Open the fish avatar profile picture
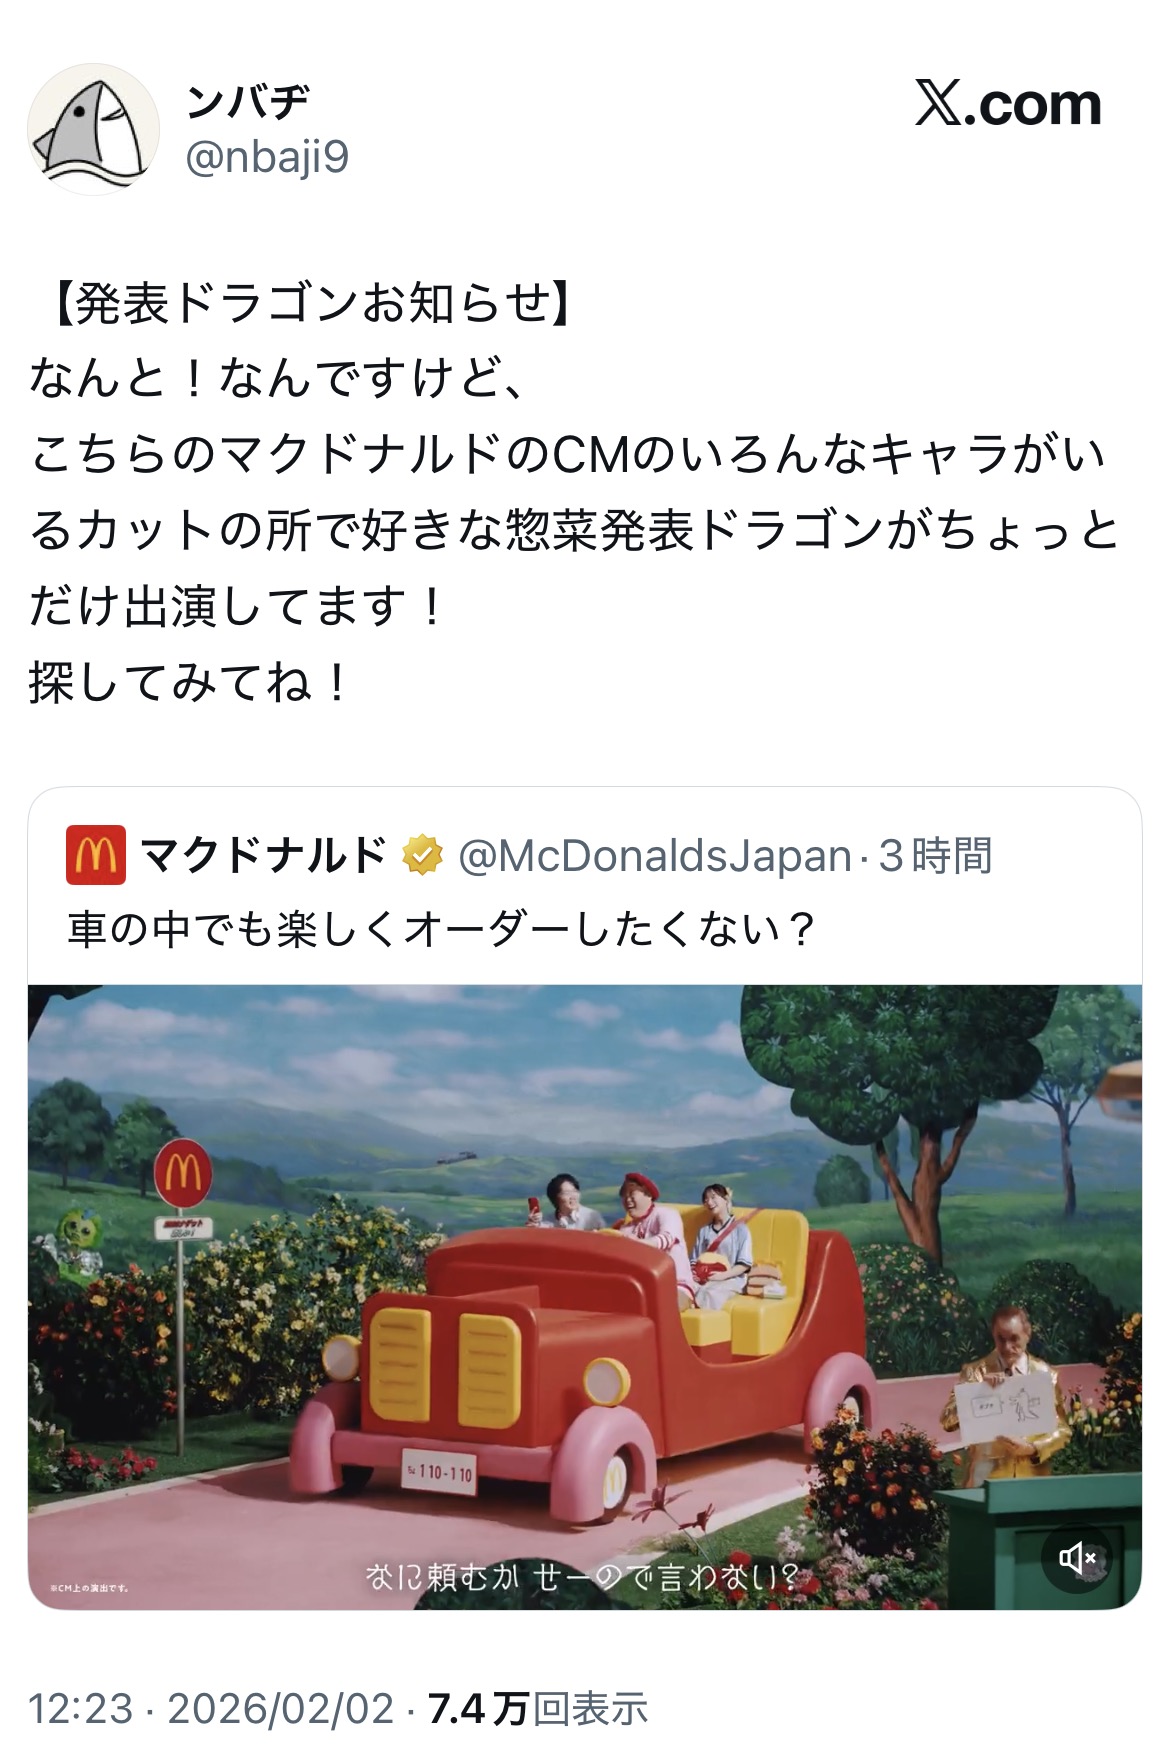 [93, 129]
